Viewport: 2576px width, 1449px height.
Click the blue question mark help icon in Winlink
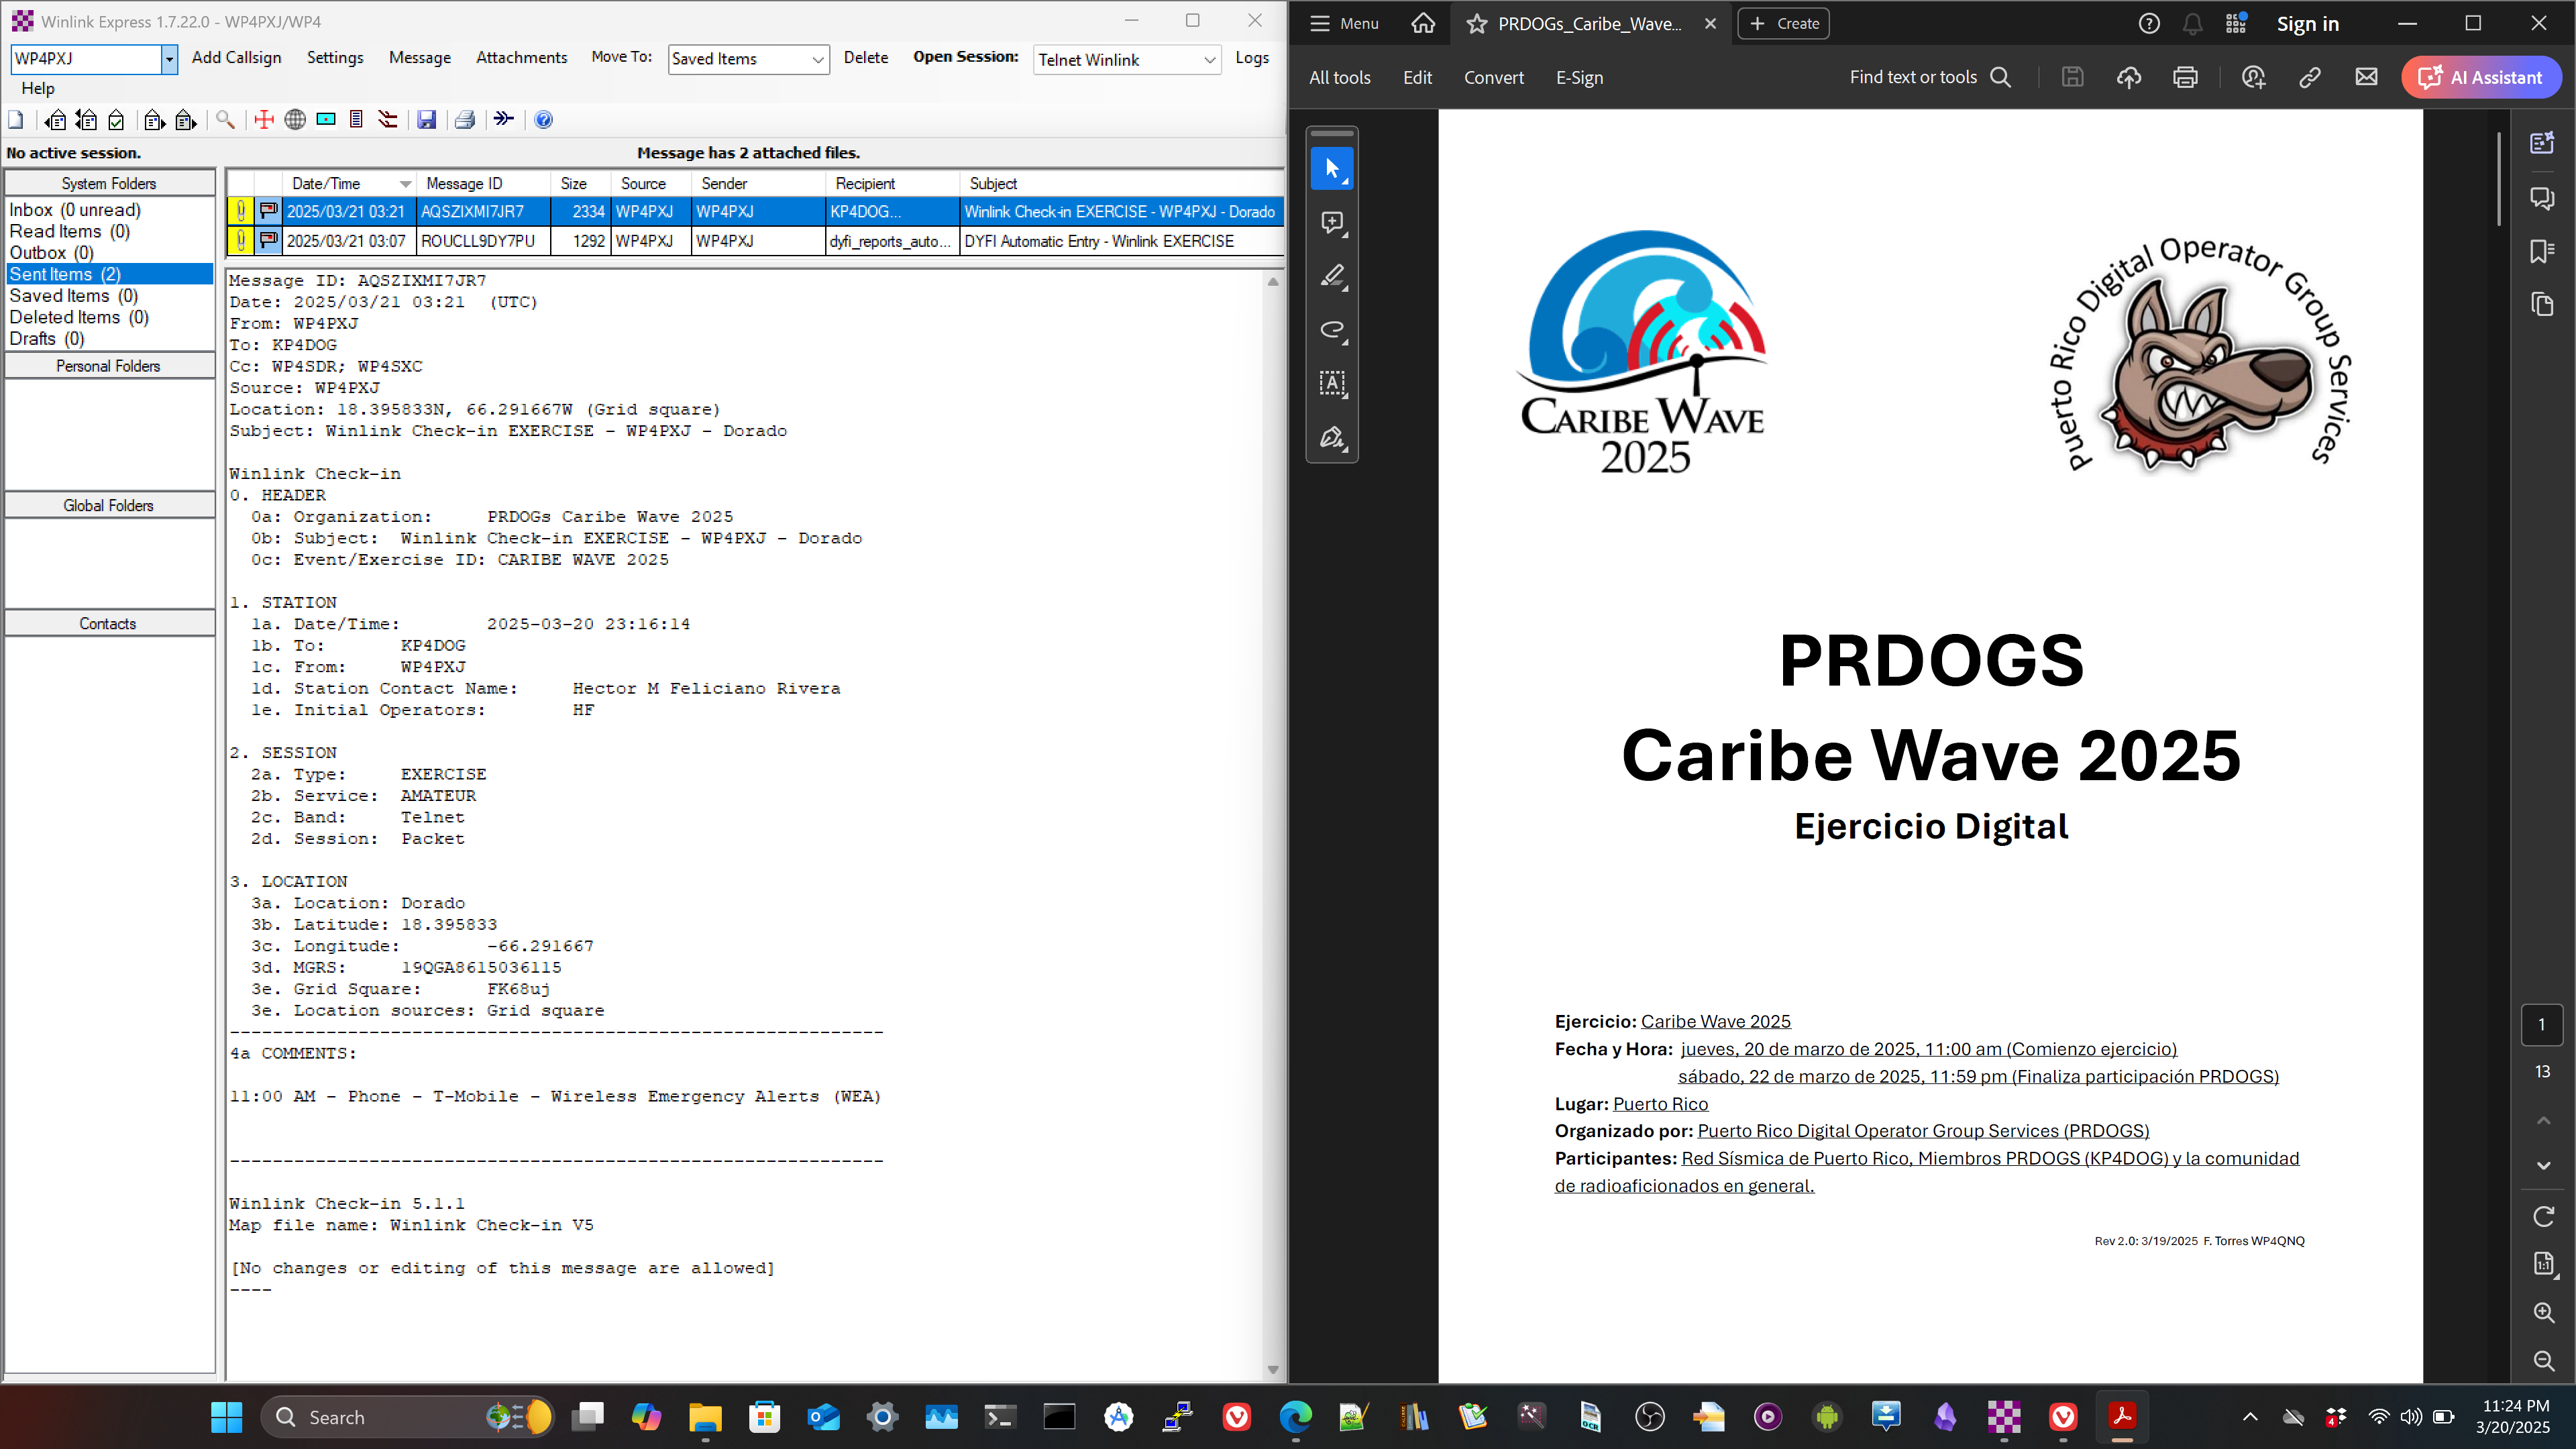(543, 120)
